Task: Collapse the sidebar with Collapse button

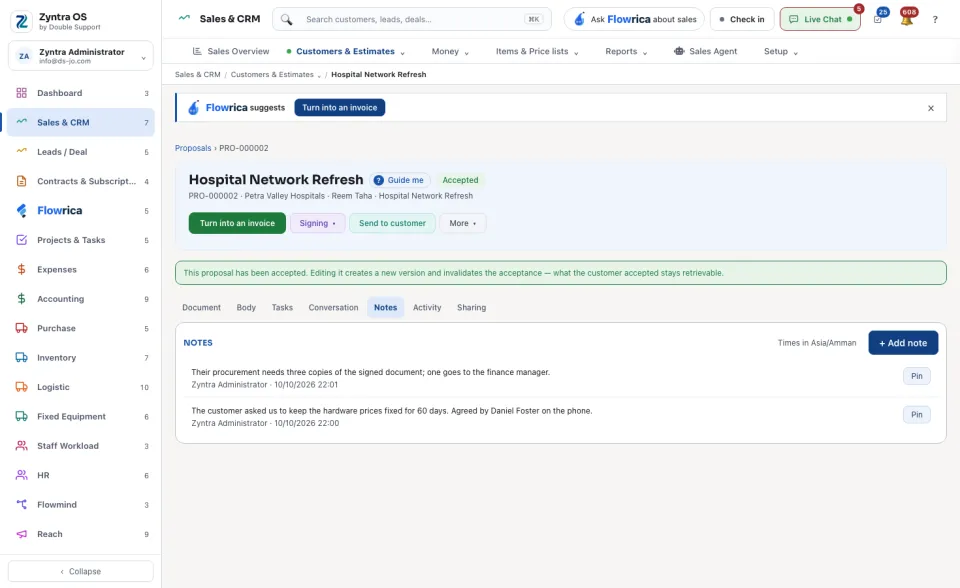Action: click(x=81, y=571)
